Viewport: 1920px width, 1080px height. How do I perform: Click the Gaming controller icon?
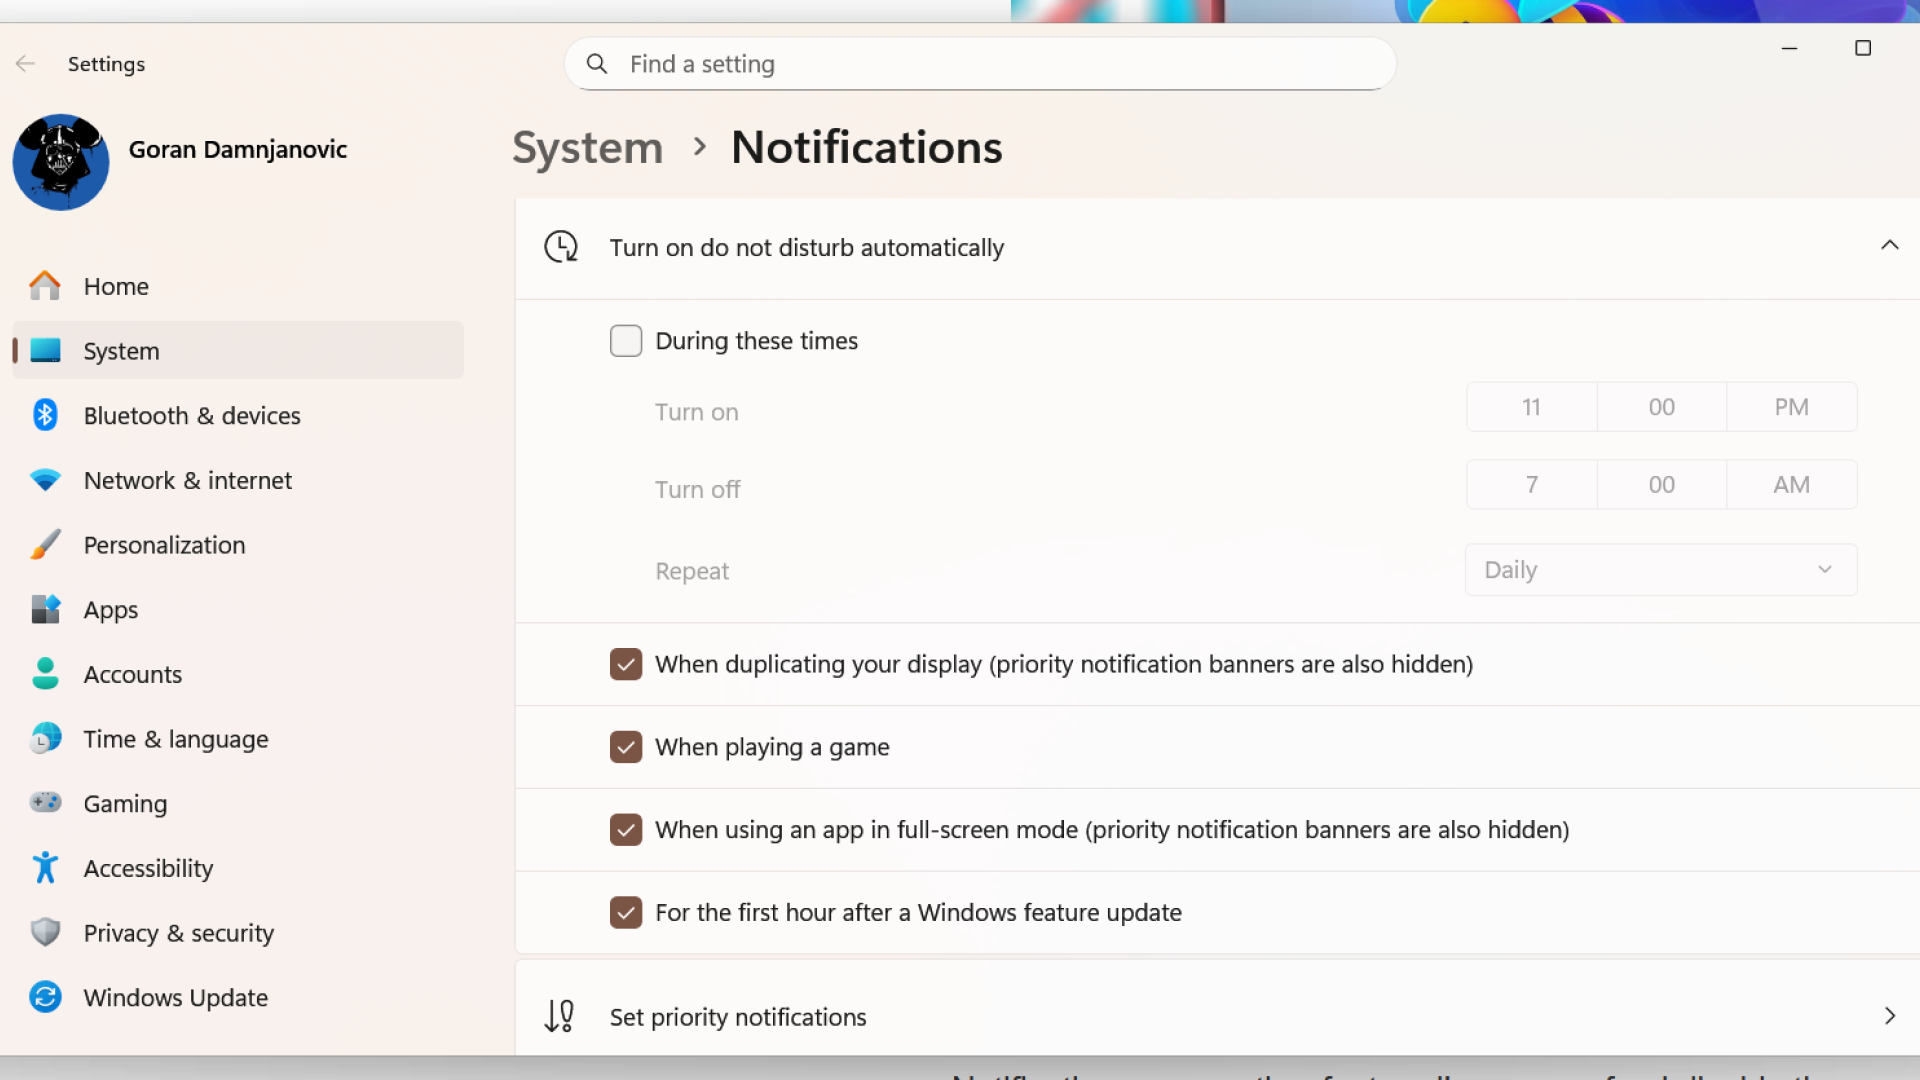(45, 803)
